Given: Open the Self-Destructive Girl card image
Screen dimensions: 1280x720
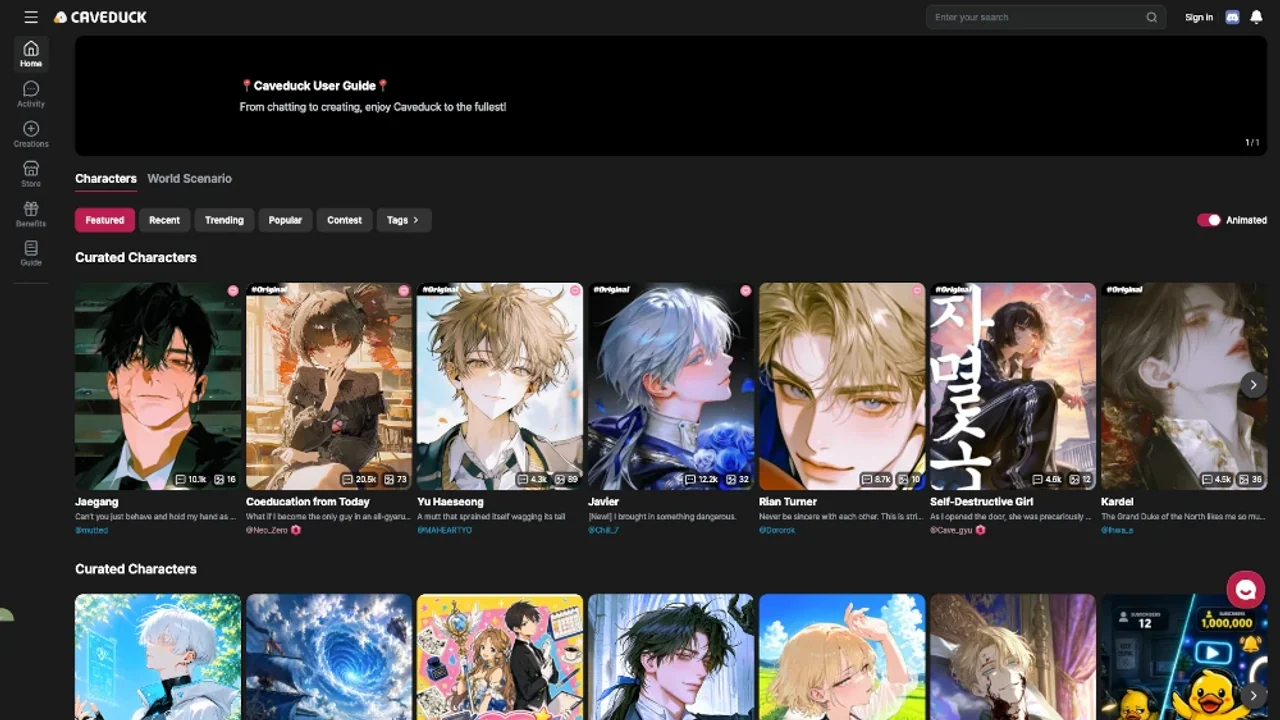Looking at the screenshot, I should coord(1013,386).
